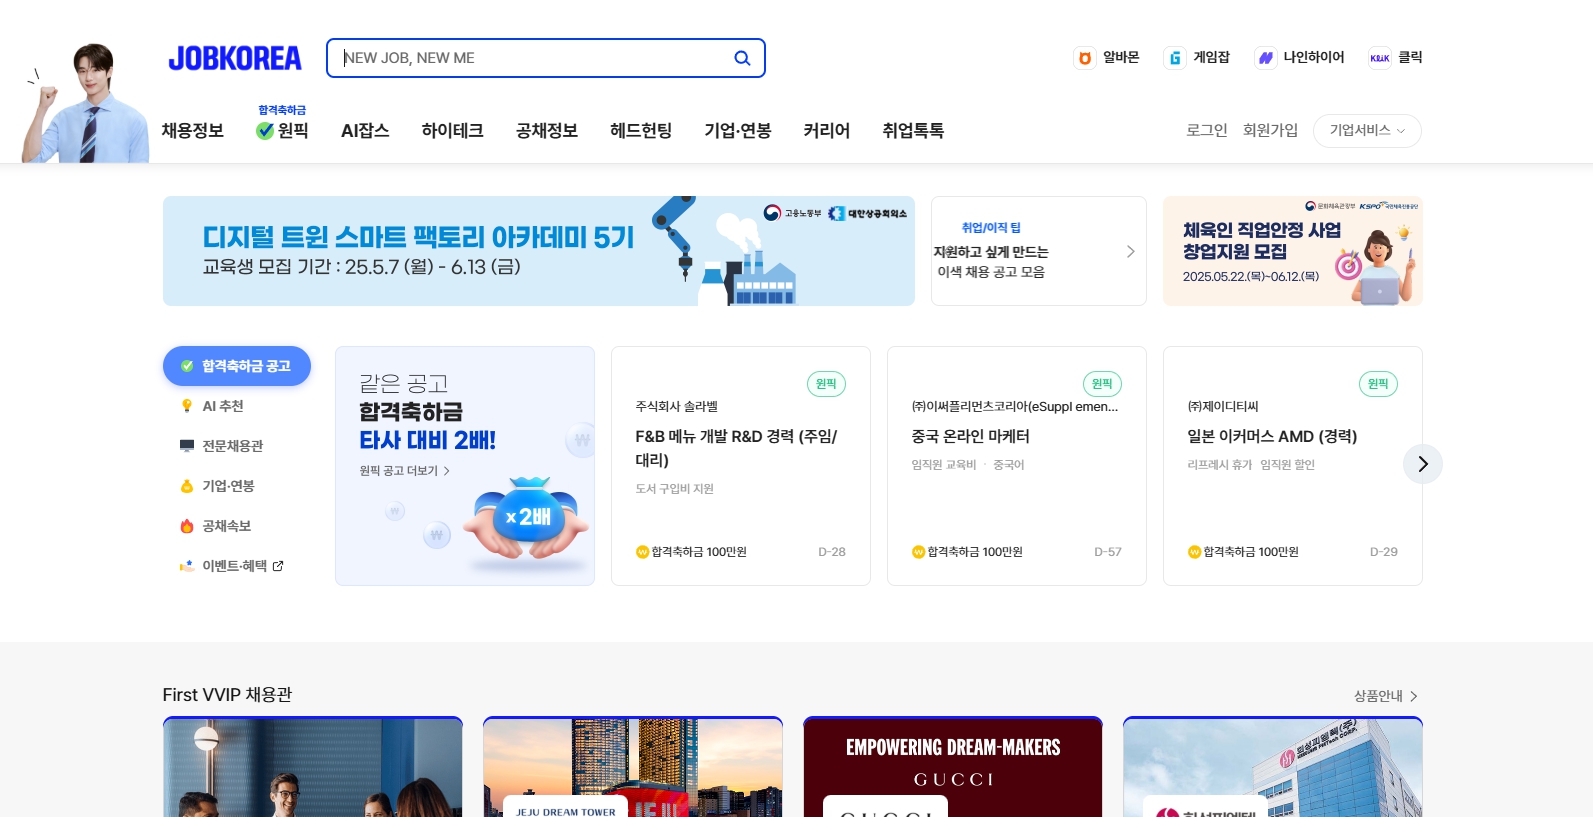
Task: Click the monitor icon for 전문채용관
Action: [x=186, y=446]
